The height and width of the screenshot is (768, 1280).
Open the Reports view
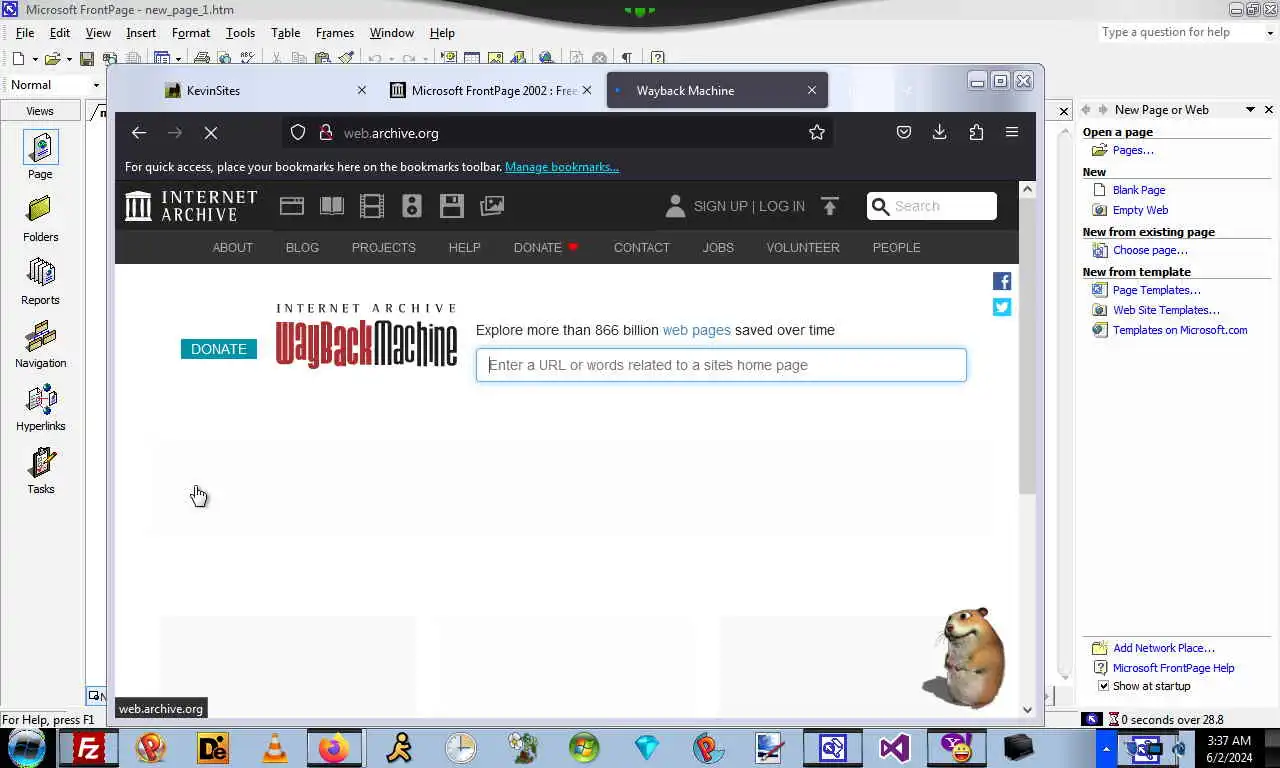point(40,281)
